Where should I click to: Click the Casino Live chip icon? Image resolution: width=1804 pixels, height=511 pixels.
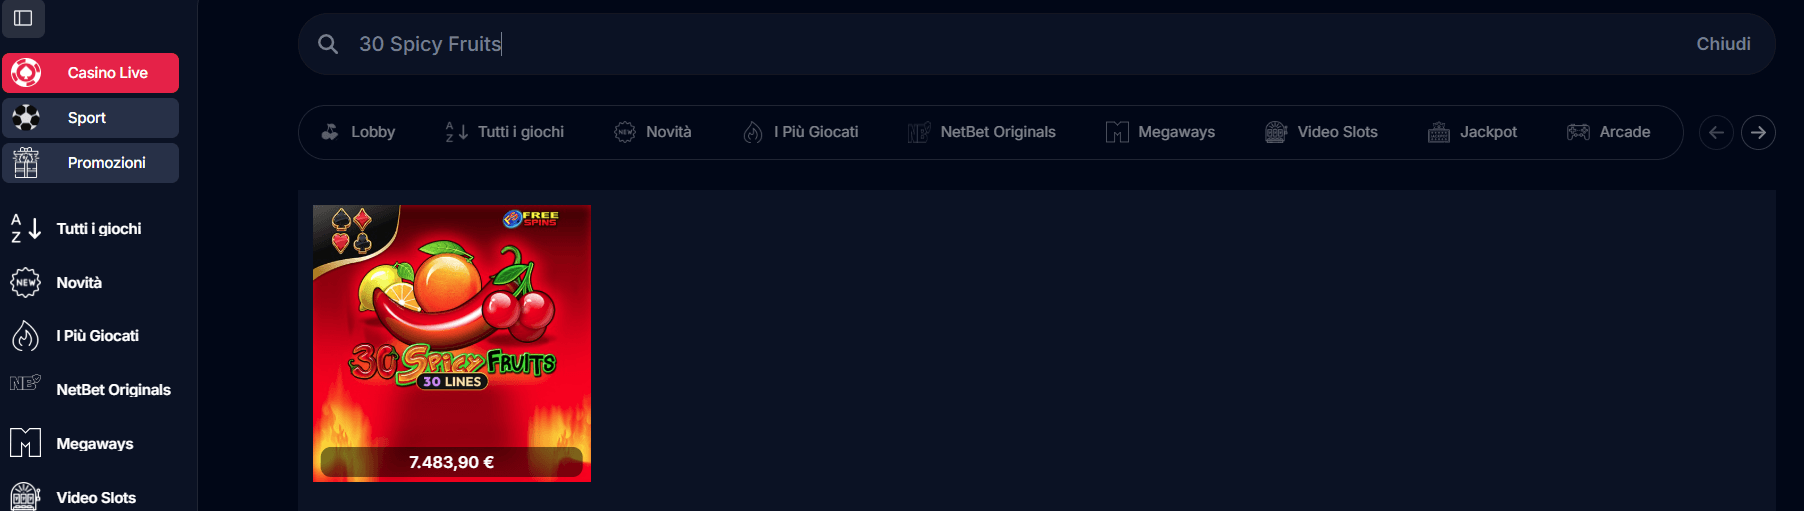tap(26, 73)
